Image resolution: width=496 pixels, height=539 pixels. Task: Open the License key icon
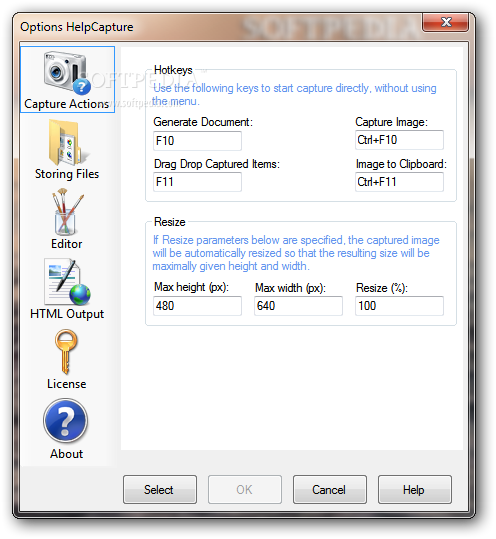click(x=66, y=351)
